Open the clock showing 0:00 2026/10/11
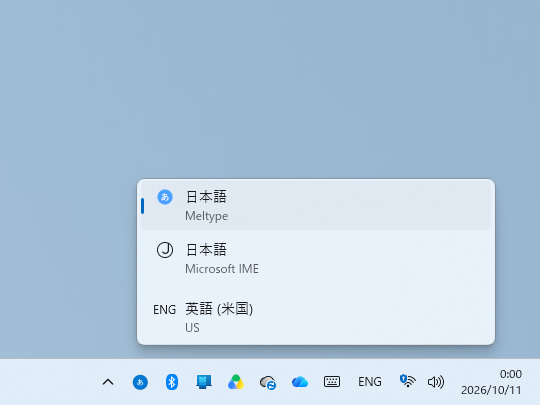 coord(491,382)
